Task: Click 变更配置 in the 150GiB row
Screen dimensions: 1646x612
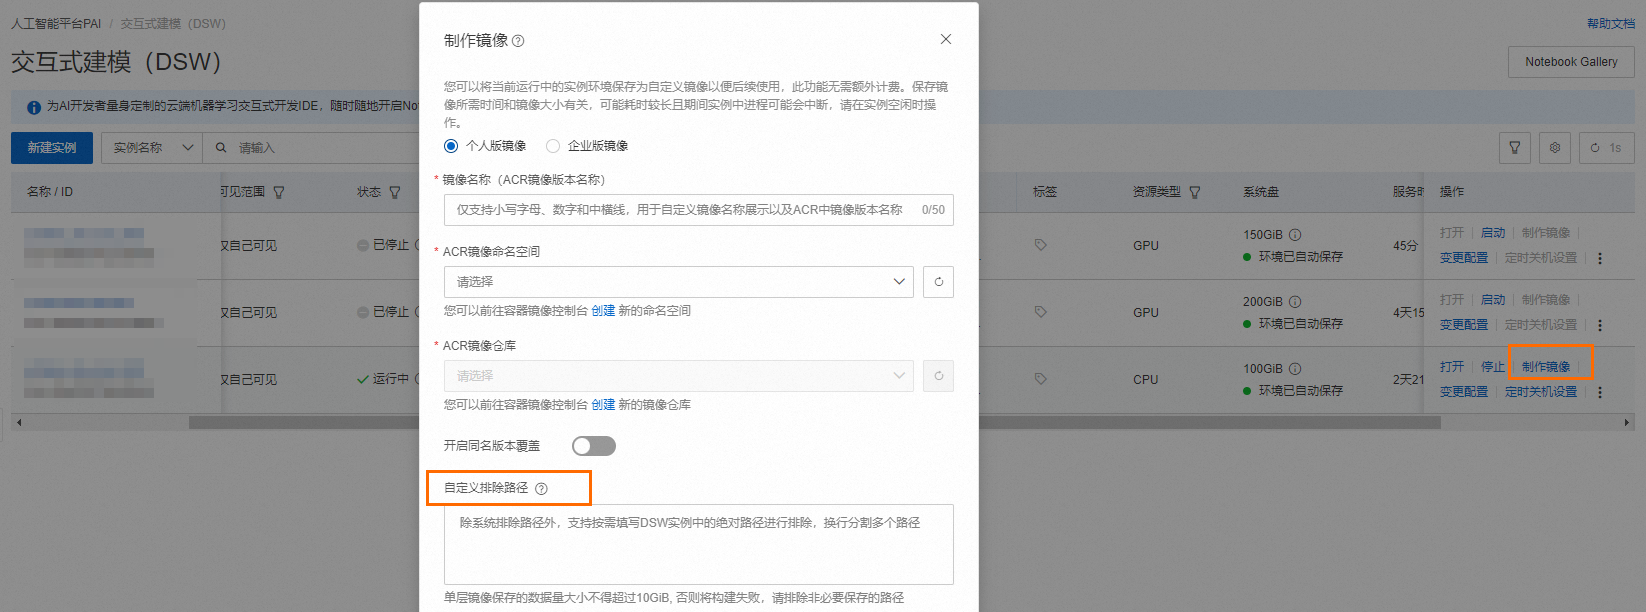Action: tap(1464, 258)
